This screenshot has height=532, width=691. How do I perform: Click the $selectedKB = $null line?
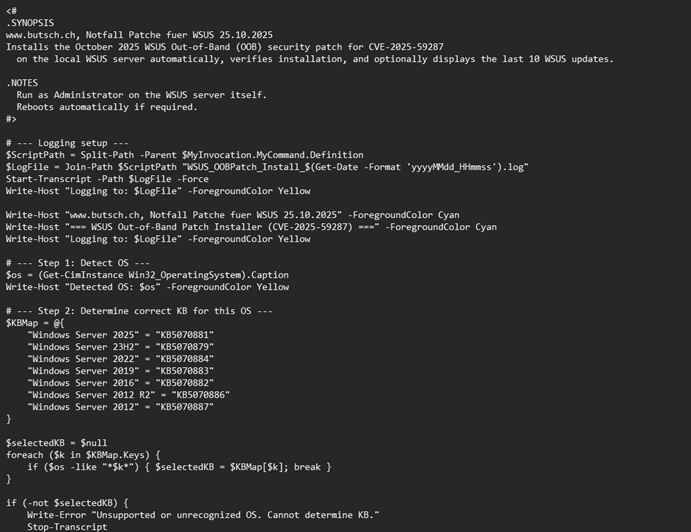pyautogui.click(x=56, y=443)
